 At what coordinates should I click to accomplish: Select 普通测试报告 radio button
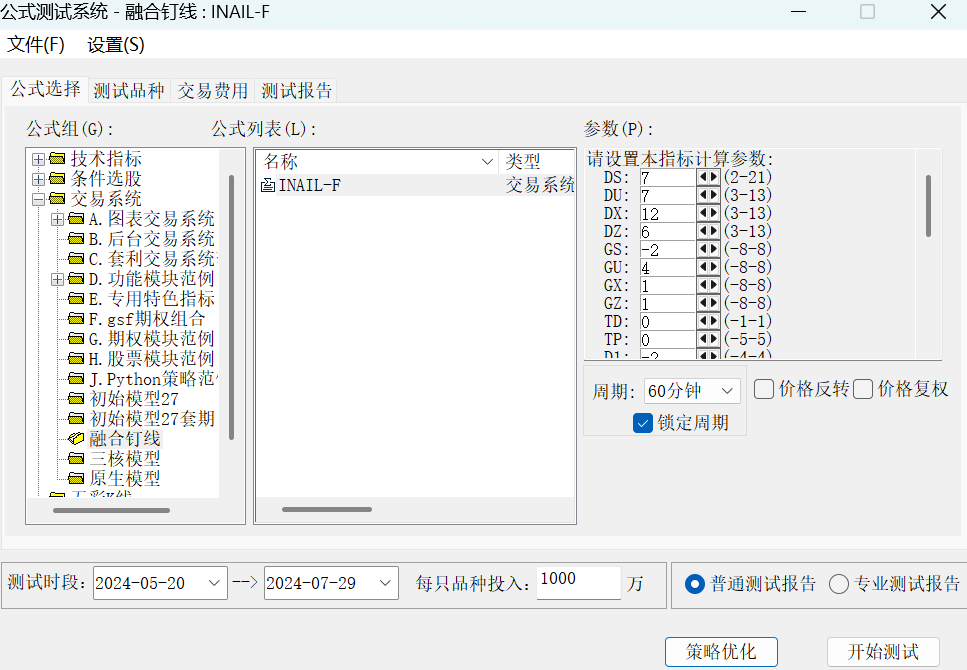pos(694,584)
